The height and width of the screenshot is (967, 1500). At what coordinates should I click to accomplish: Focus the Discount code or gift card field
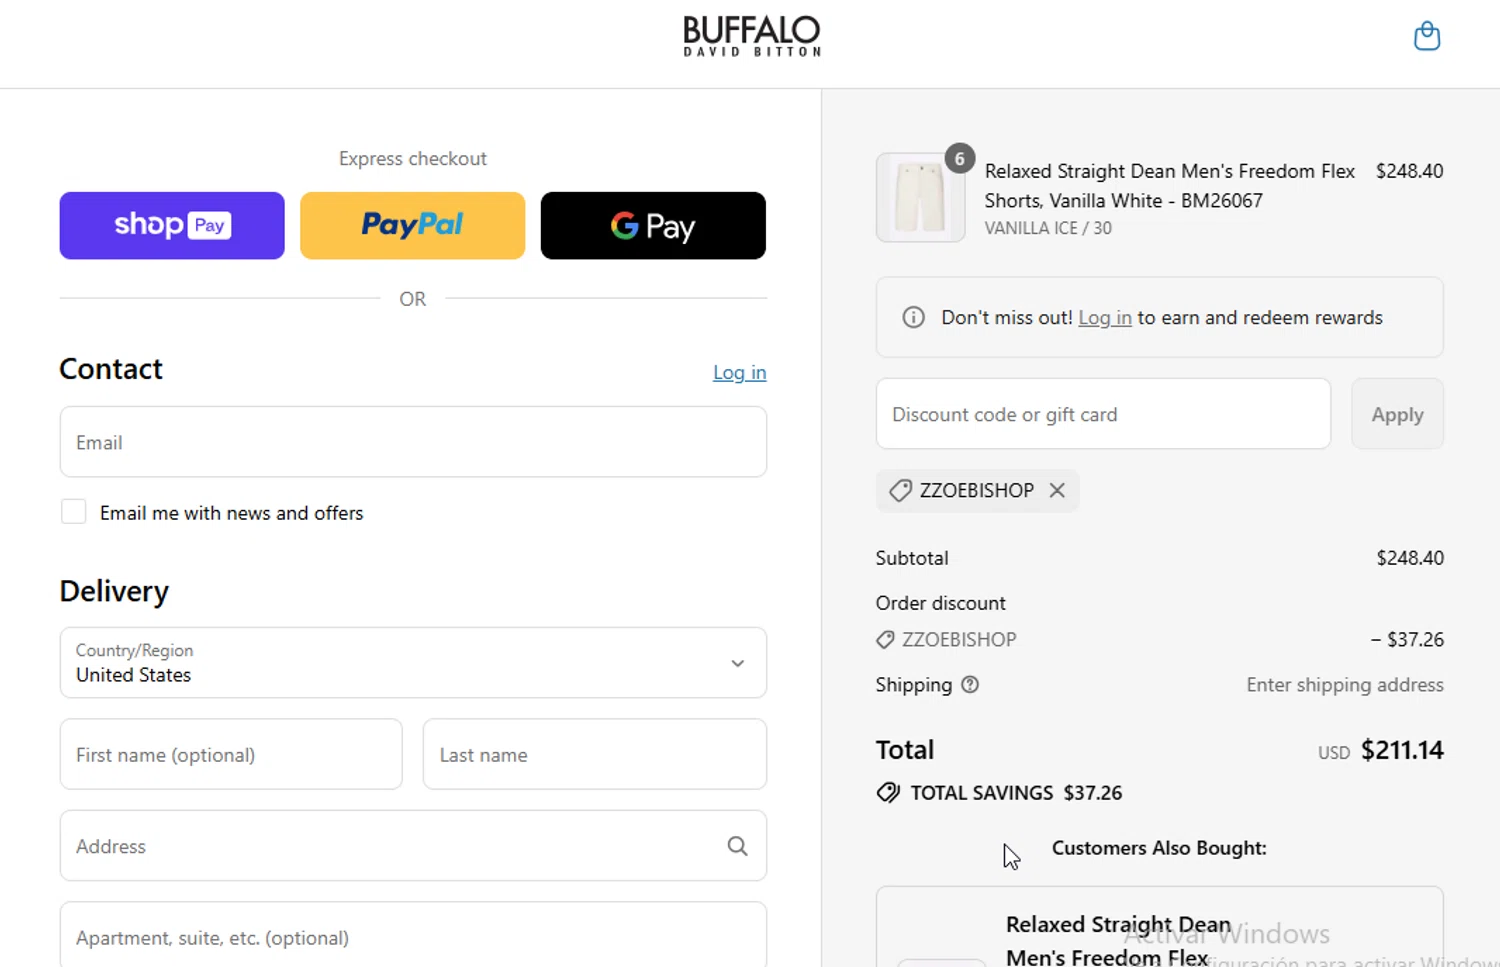pyautogui.click(x=1103, y=414)
